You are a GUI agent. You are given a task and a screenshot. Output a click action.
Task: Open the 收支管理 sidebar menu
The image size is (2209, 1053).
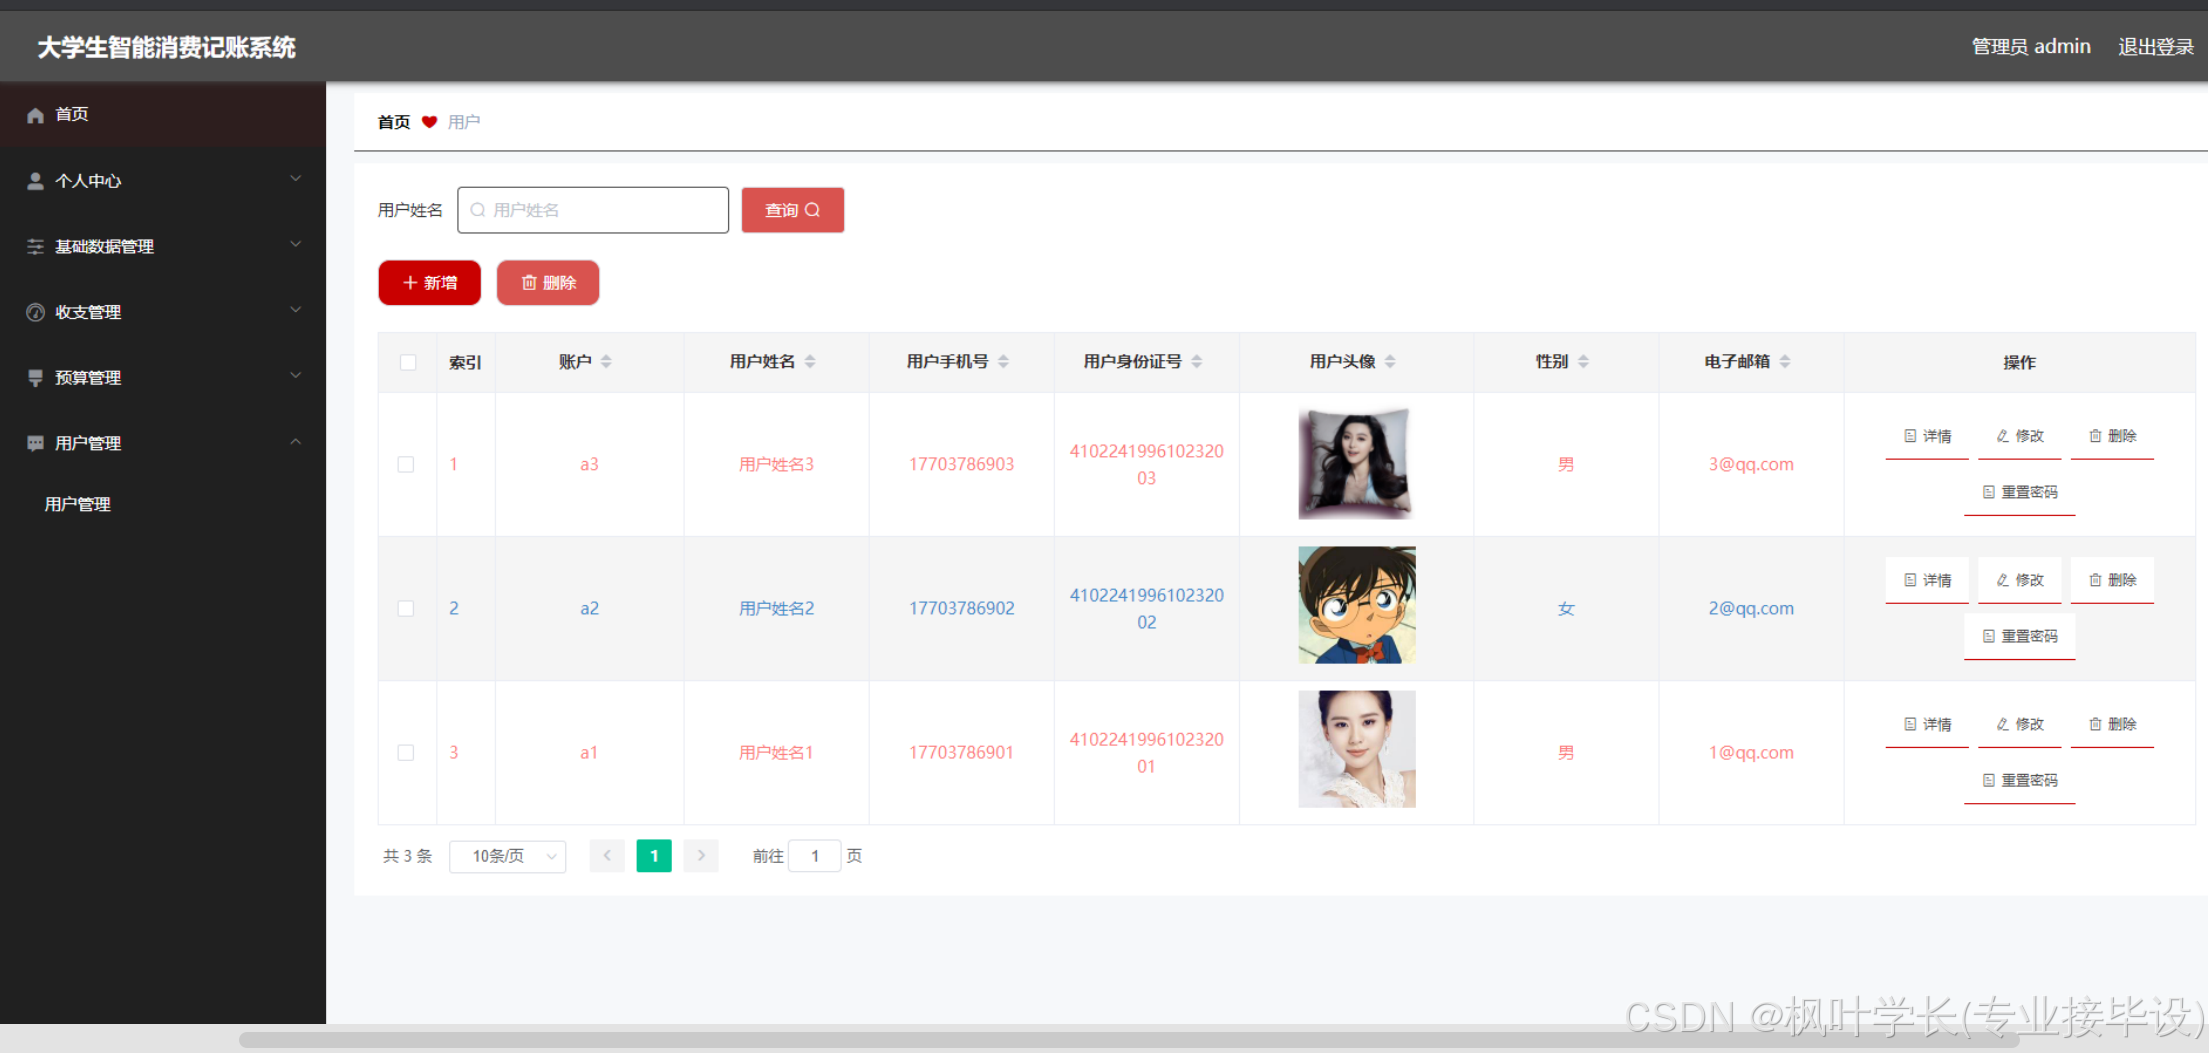[163, 312]
